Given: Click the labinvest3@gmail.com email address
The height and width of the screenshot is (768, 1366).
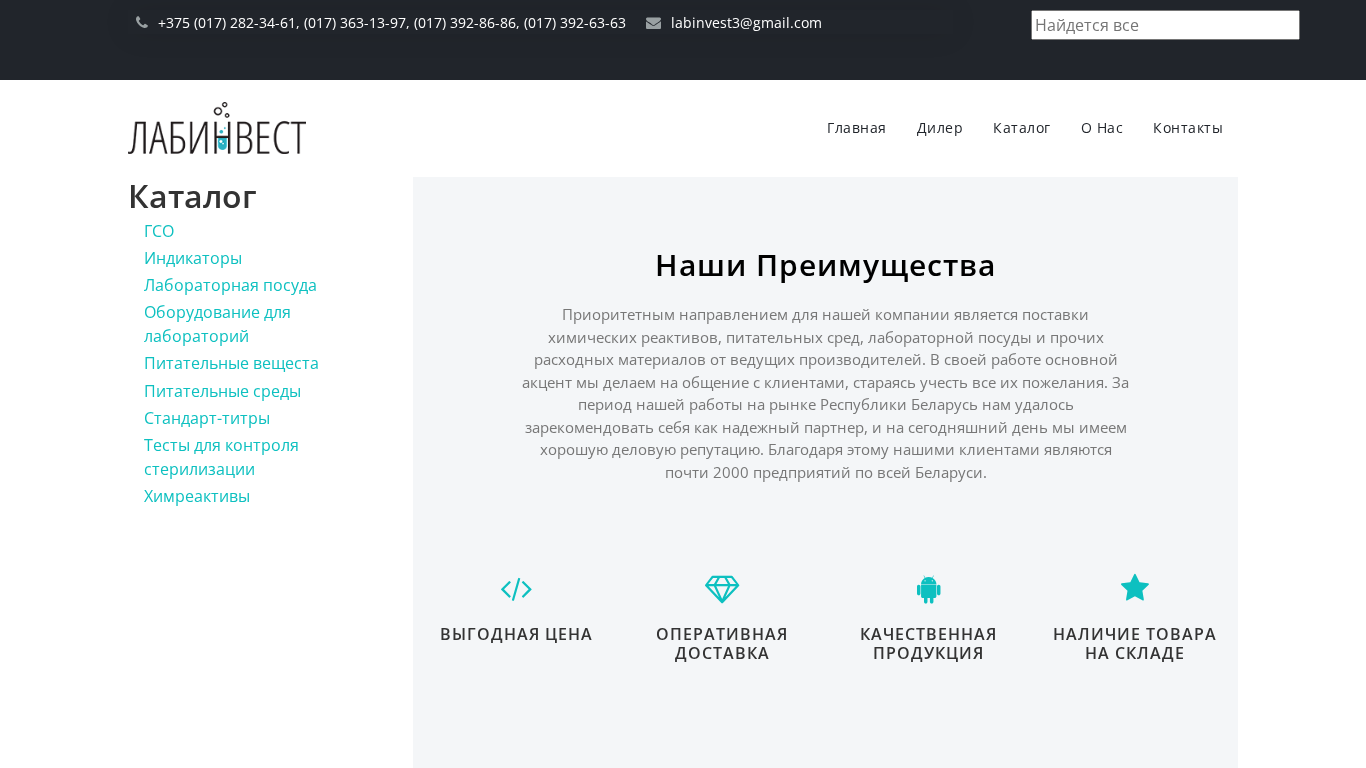Looking at the screenshot, I should coord(746,23).
